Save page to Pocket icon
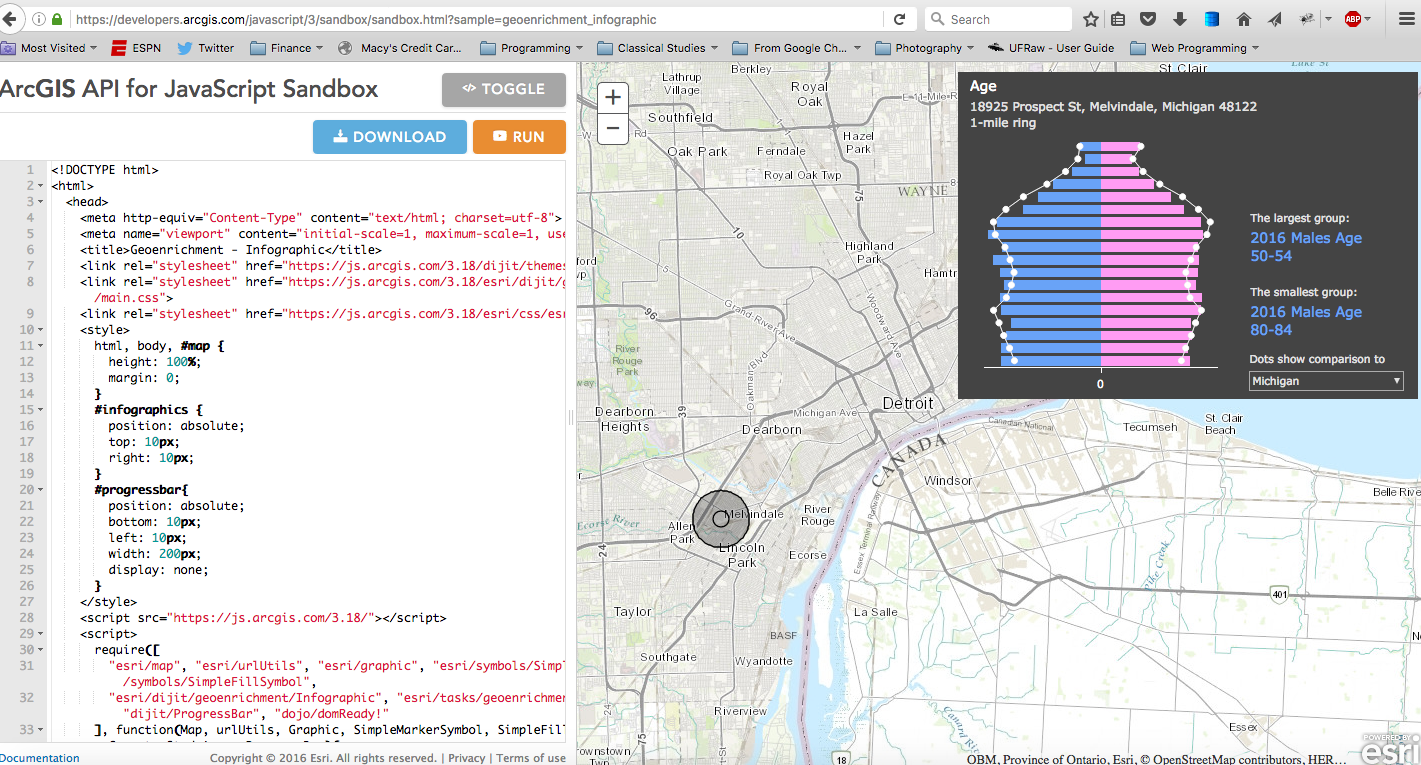Viewport: 1421px width, 765px height. (x=1149, y=19)
